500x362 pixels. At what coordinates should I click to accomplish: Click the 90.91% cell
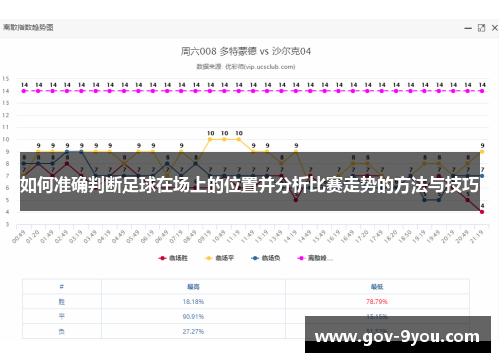[x=193, y=316]
